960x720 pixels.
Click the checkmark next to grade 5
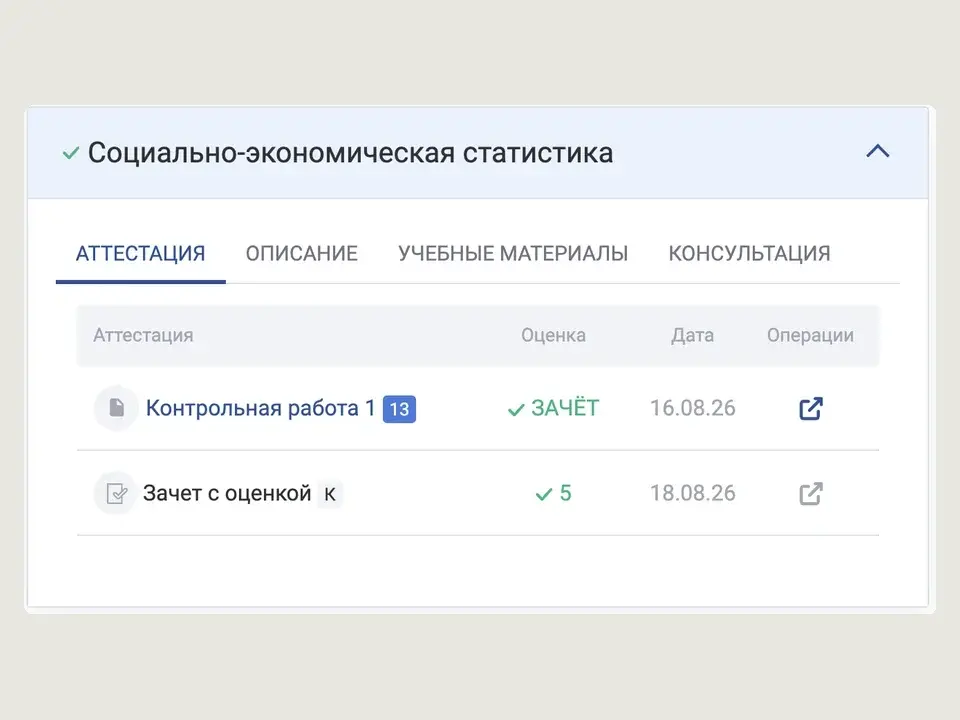pyautogui.click(x=544, y=494)
